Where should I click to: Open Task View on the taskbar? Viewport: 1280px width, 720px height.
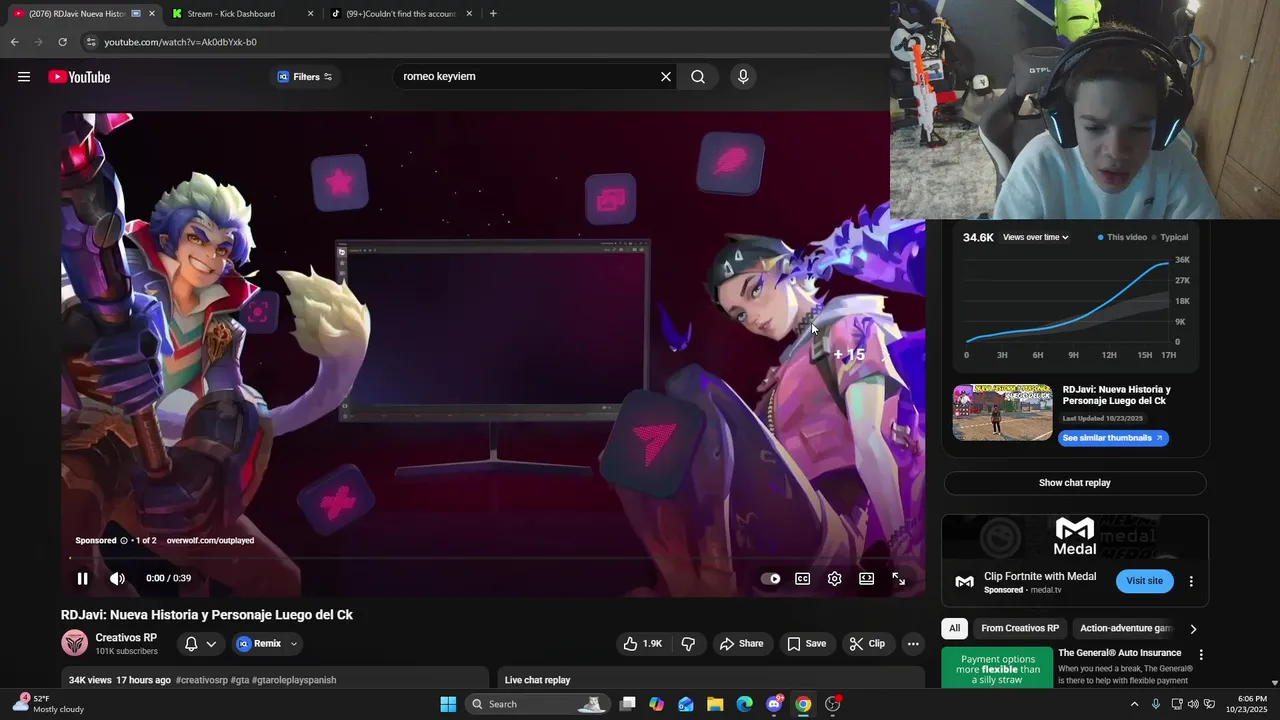(x=627, y=704)
